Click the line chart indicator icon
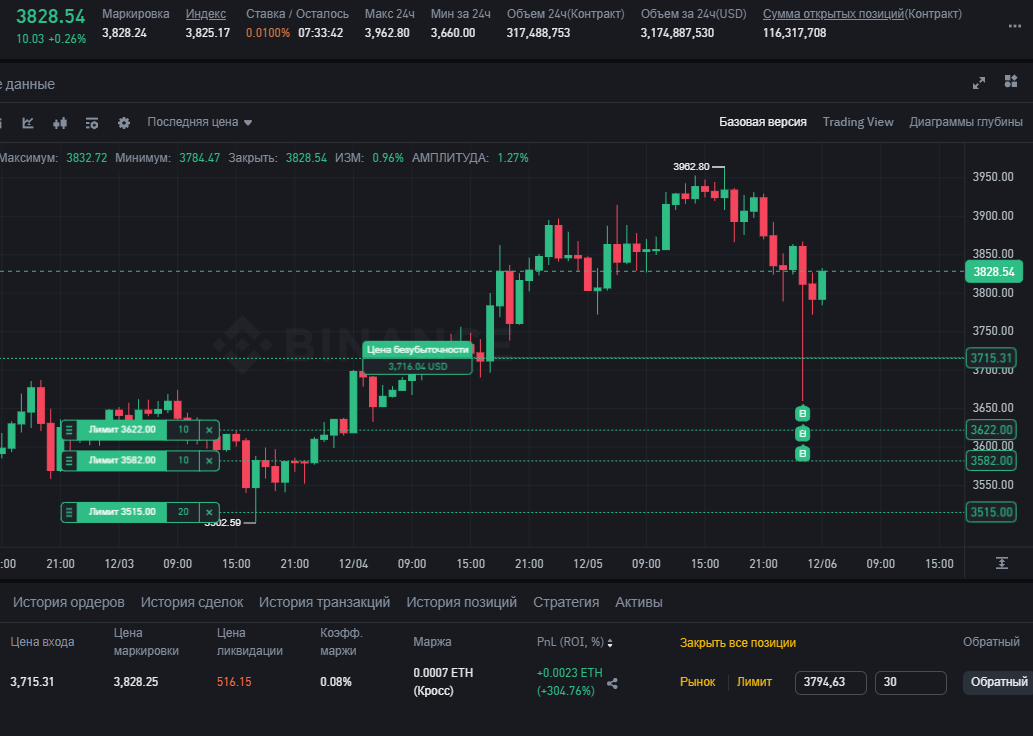1033x736 pixels. (28, 123)
